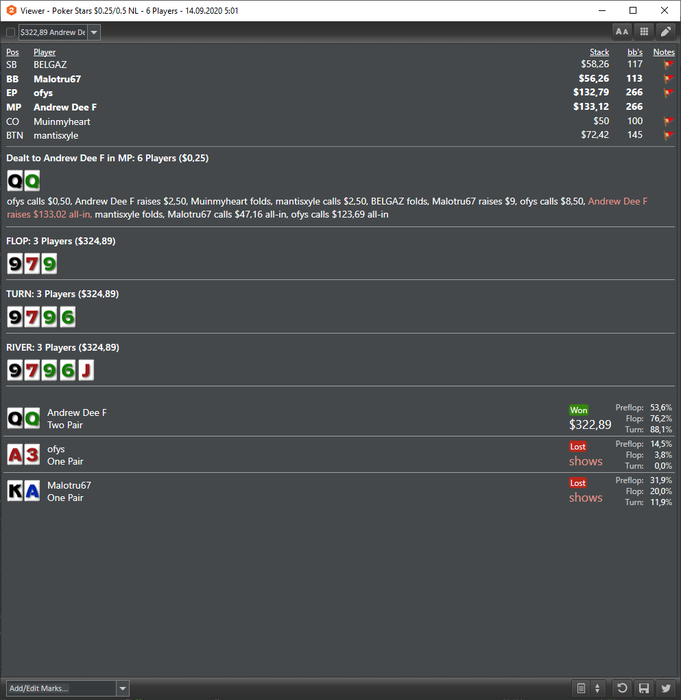Click the Notes column header

[664, 52]
